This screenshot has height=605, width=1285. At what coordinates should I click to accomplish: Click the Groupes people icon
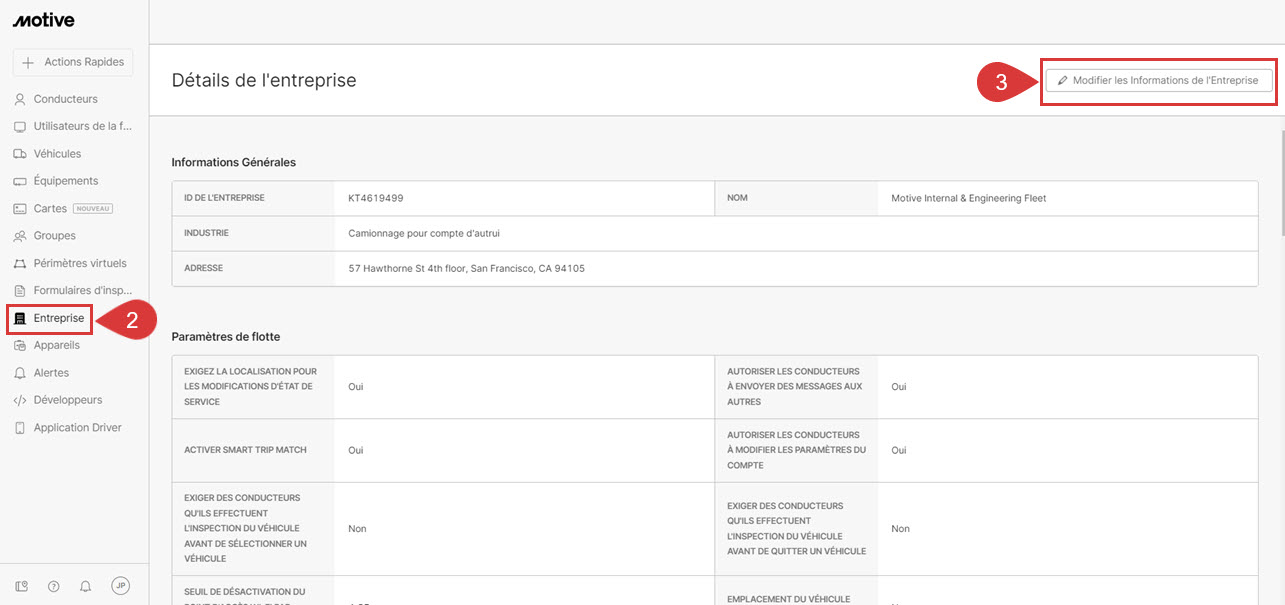tap(20, 236)
